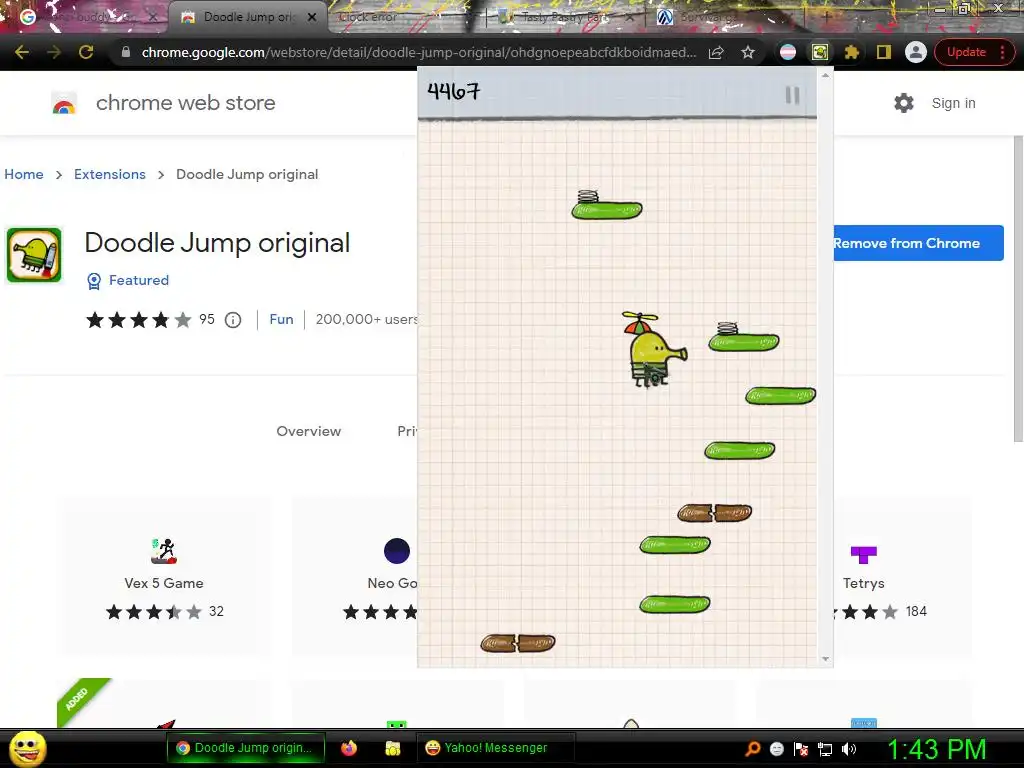Viewport: 1024px width, 768px height.
Task: Click the security flag tray icon
Action: pyautogui.click(x=801, y=750)
